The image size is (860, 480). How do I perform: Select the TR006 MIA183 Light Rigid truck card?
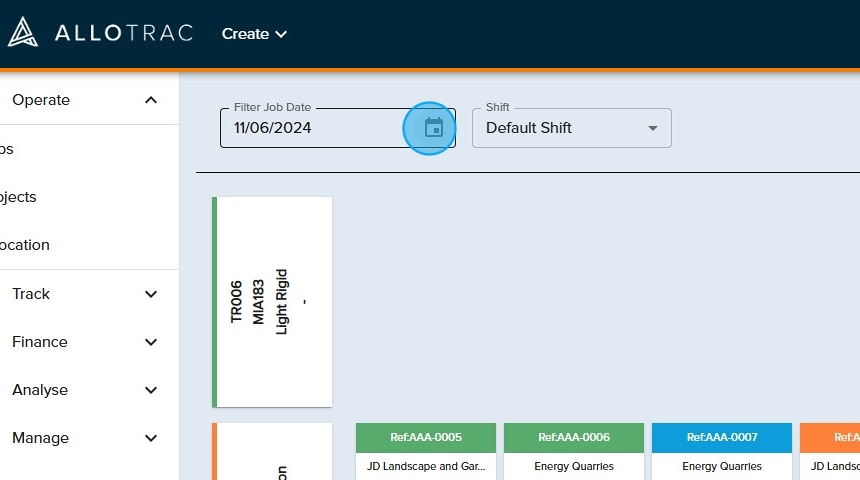coord(273,302)
